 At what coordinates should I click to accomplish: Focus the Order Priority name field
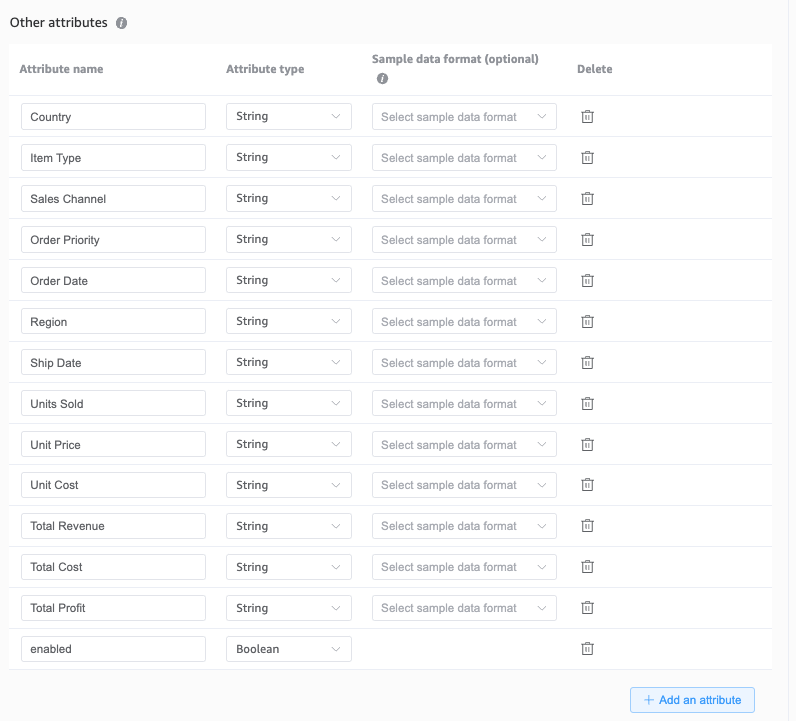(x=113, y=240)
